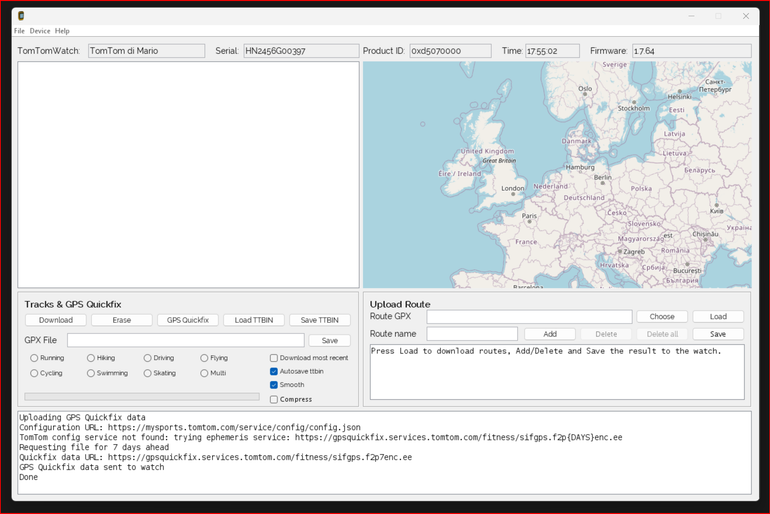
Task: Open the File menu
Action: tap(19, 31)
